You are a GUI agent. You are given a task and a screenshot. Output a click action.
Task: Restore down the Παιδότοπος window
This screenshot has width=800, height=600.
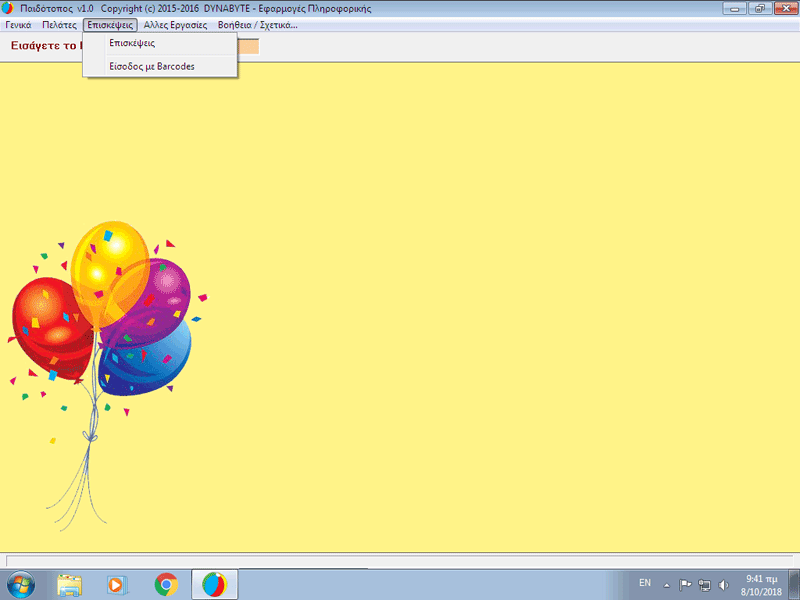click(760, 9)
